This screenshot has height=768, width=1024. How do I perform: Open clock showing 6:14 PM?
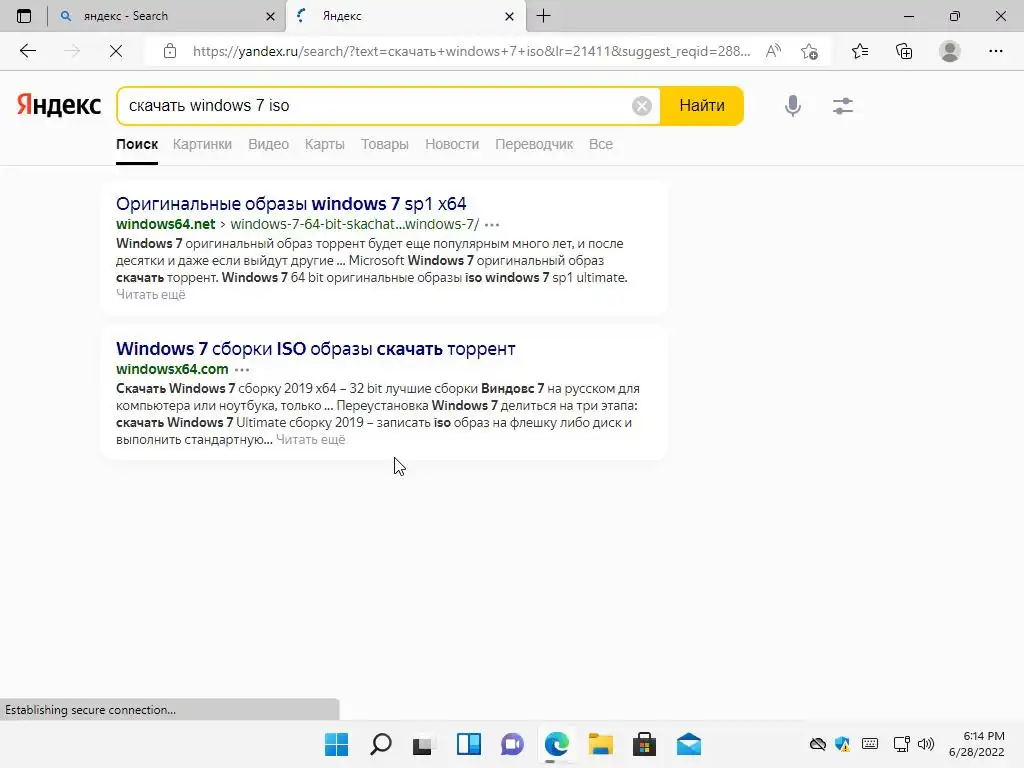[976, 744]
